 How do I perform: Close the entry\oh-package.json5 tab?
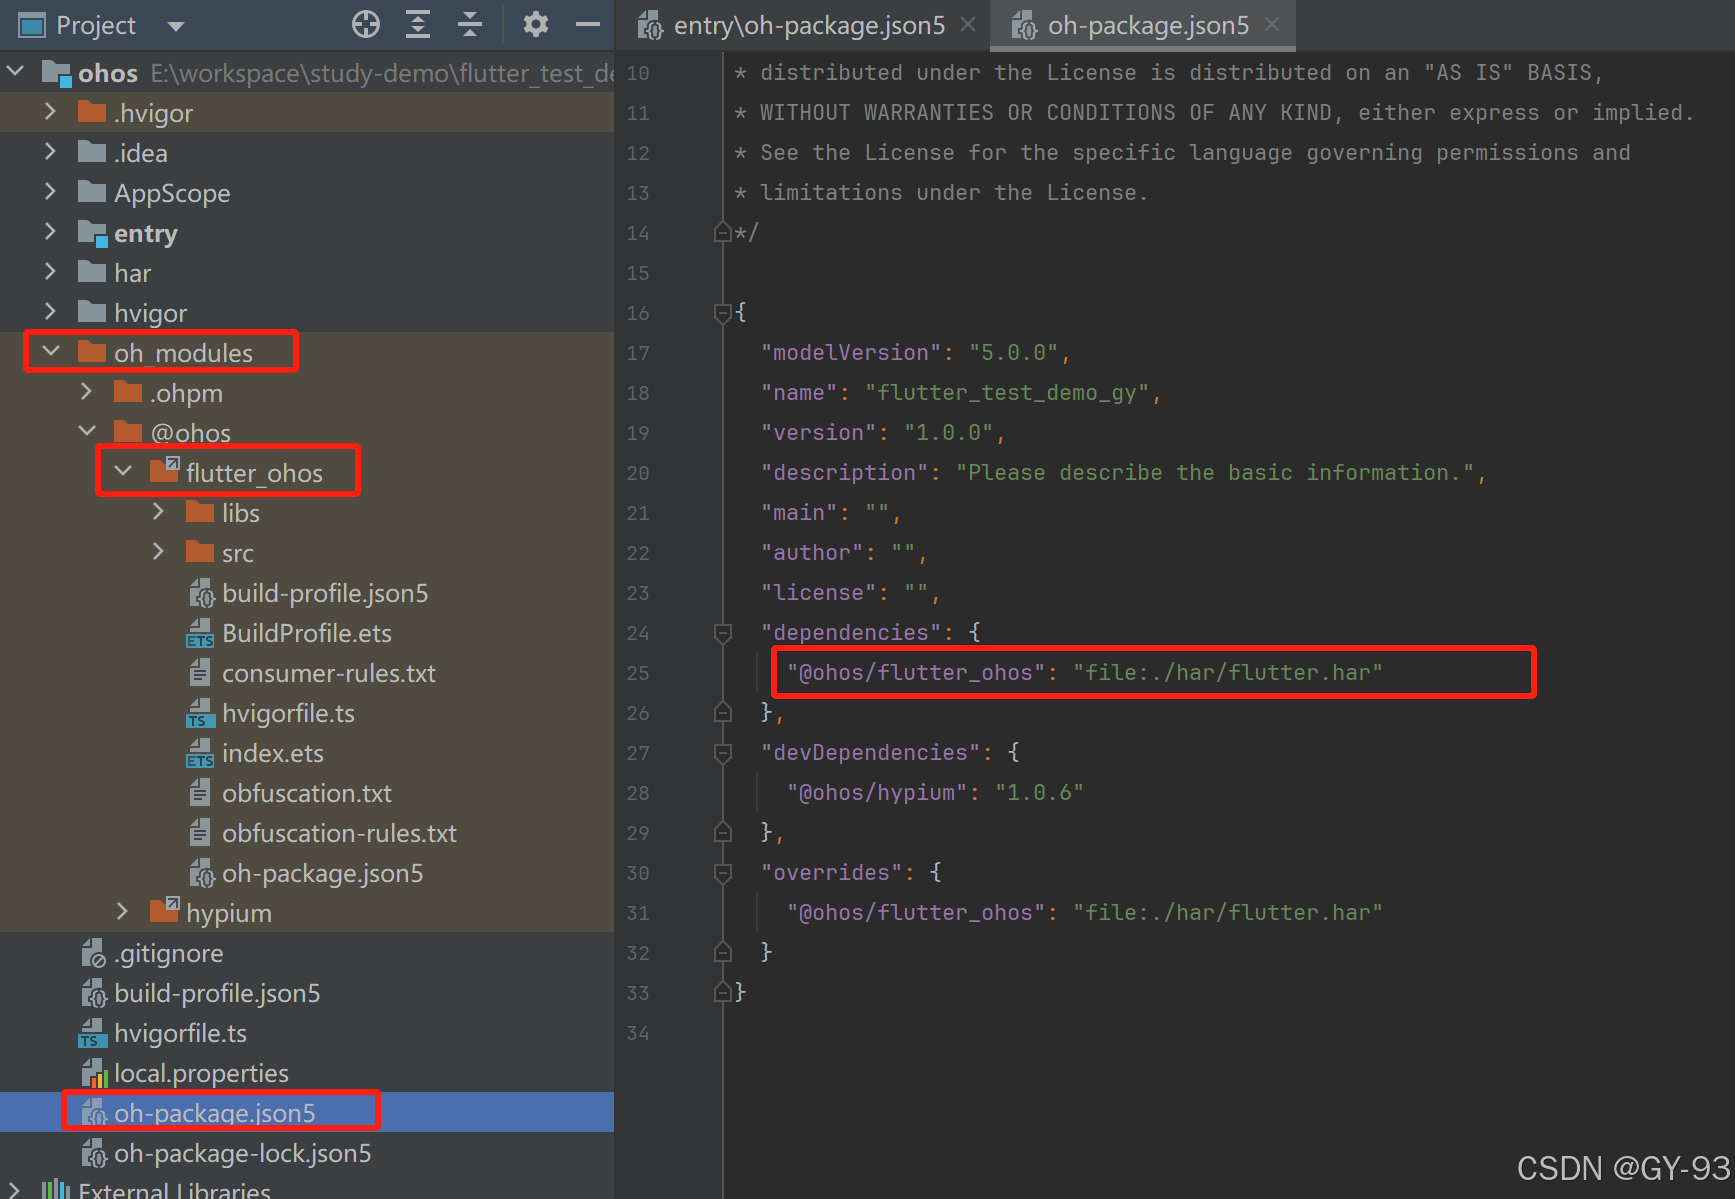[x=968, y=25]
